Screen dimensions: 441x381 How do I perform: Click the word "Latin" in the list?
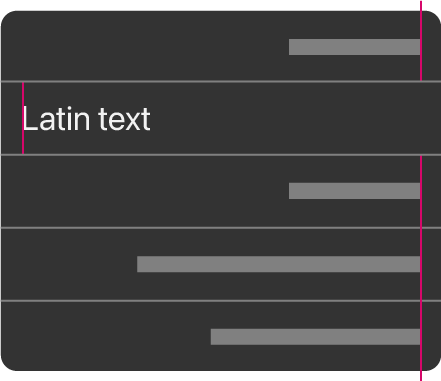click(x=56, y=119)
